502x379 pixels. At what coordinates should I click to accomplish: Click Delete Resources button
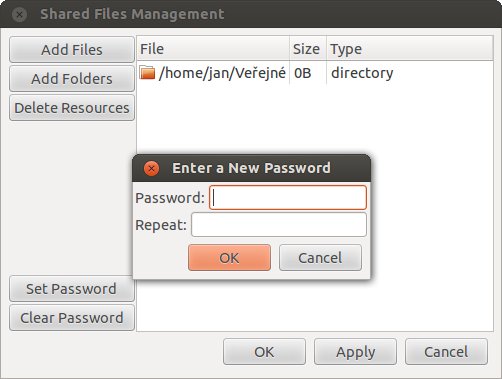click(72, 108)
